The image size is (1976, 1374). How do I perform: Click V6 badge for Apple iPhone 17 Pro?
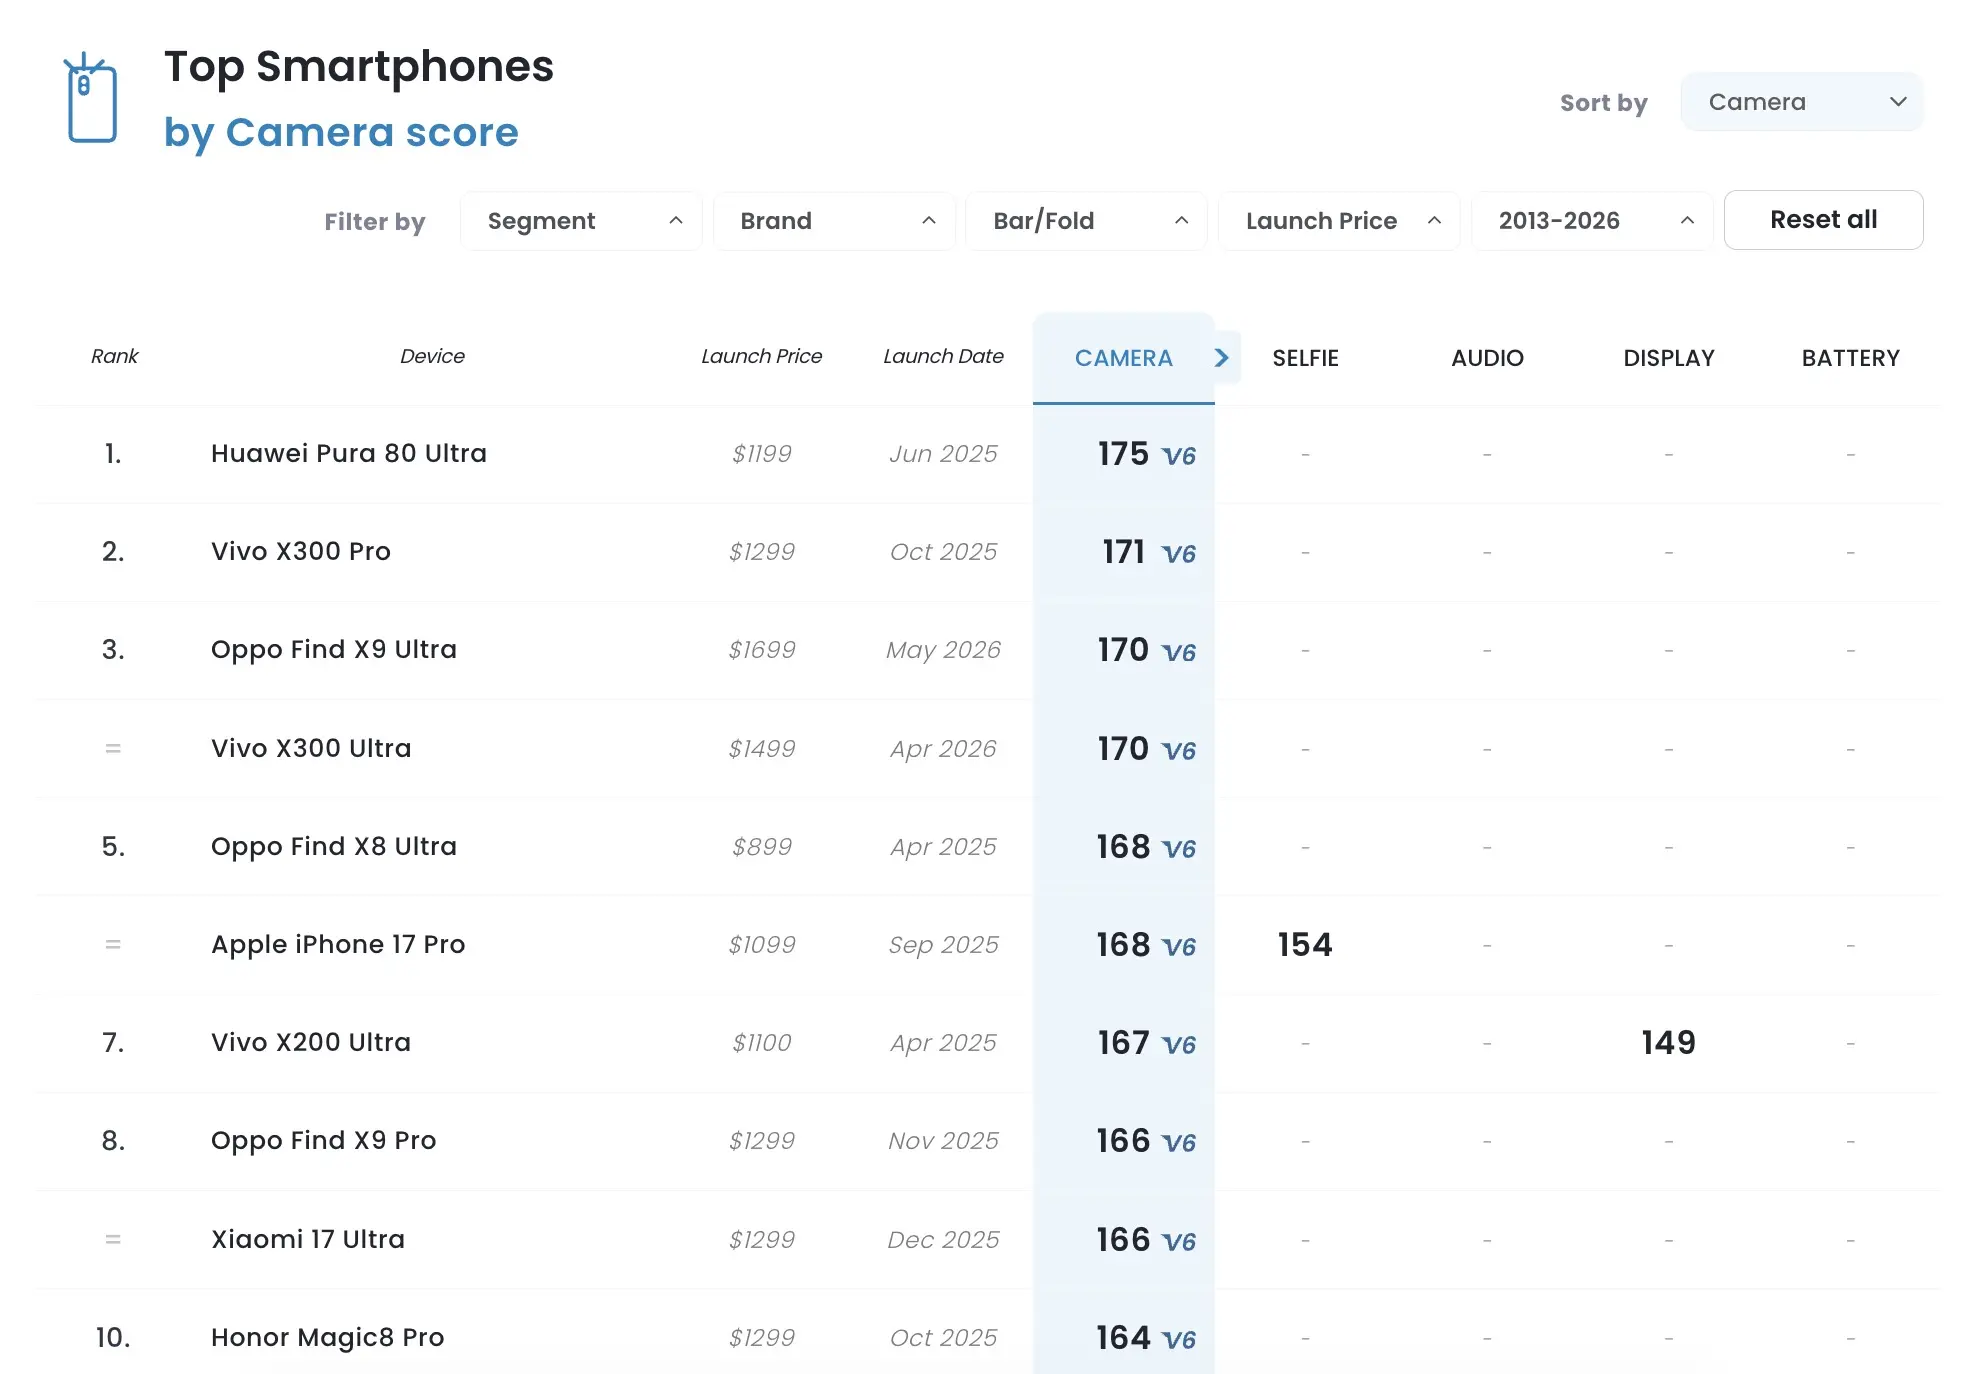pyautogui.click(x=1179, y=947)
